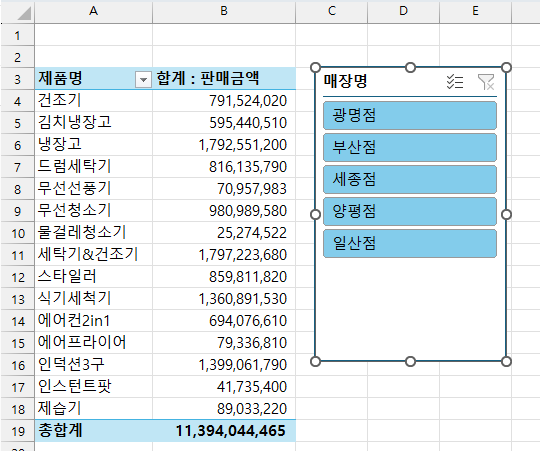Select value 25,274,522
Image resolution: width=540 pixels, height=451 pixels.
tap(224, 233)
